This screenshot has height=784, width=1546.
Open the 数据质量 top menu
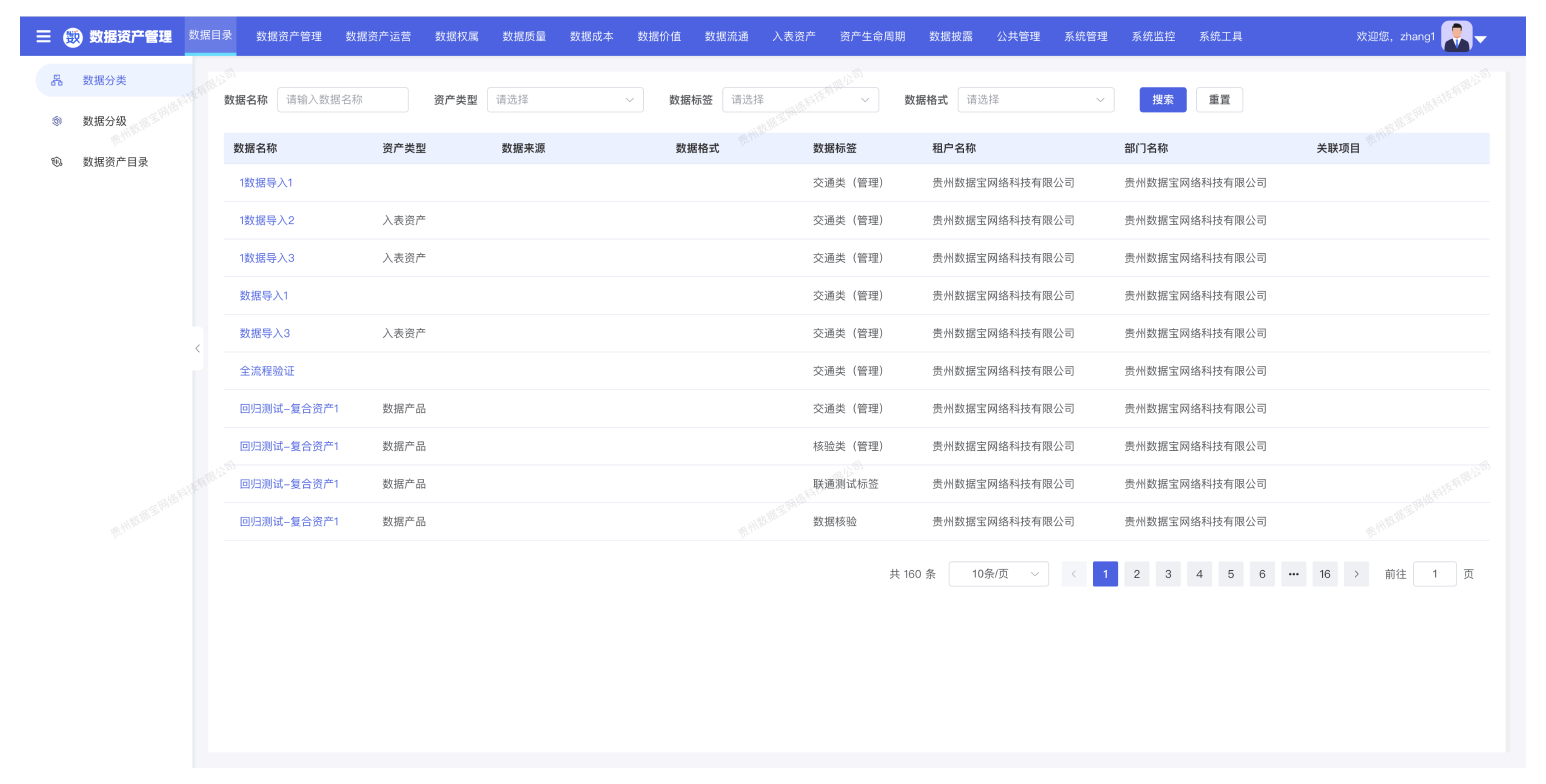[524, 37]
